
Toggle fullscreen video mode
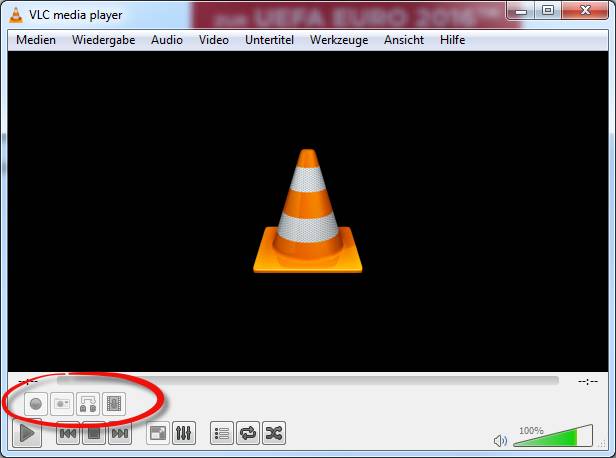[x=158, y=433]
